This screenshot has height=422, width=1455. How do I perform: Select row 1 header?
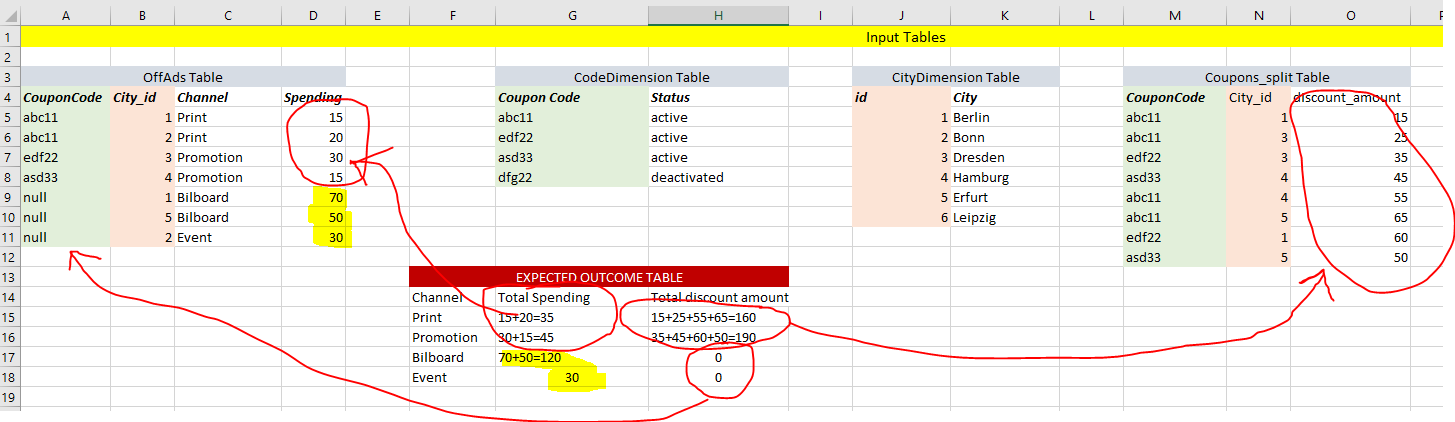[10, 37]
